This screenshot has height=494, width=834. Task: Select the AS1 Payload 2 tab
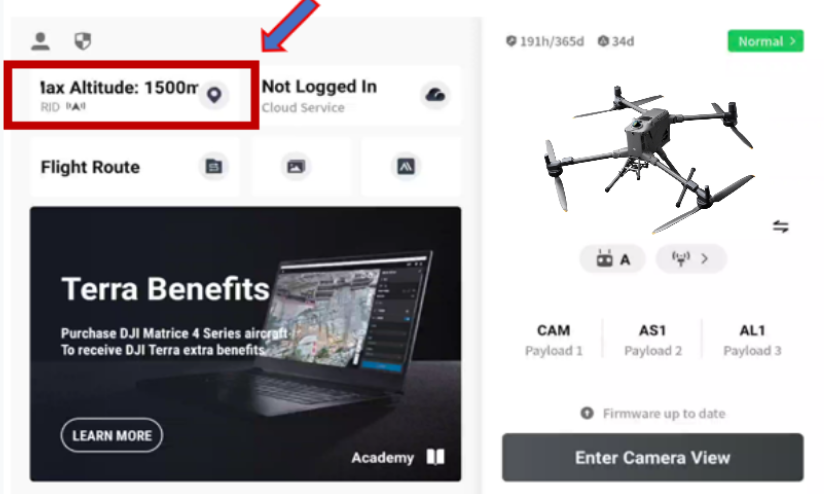click(653, 340)
